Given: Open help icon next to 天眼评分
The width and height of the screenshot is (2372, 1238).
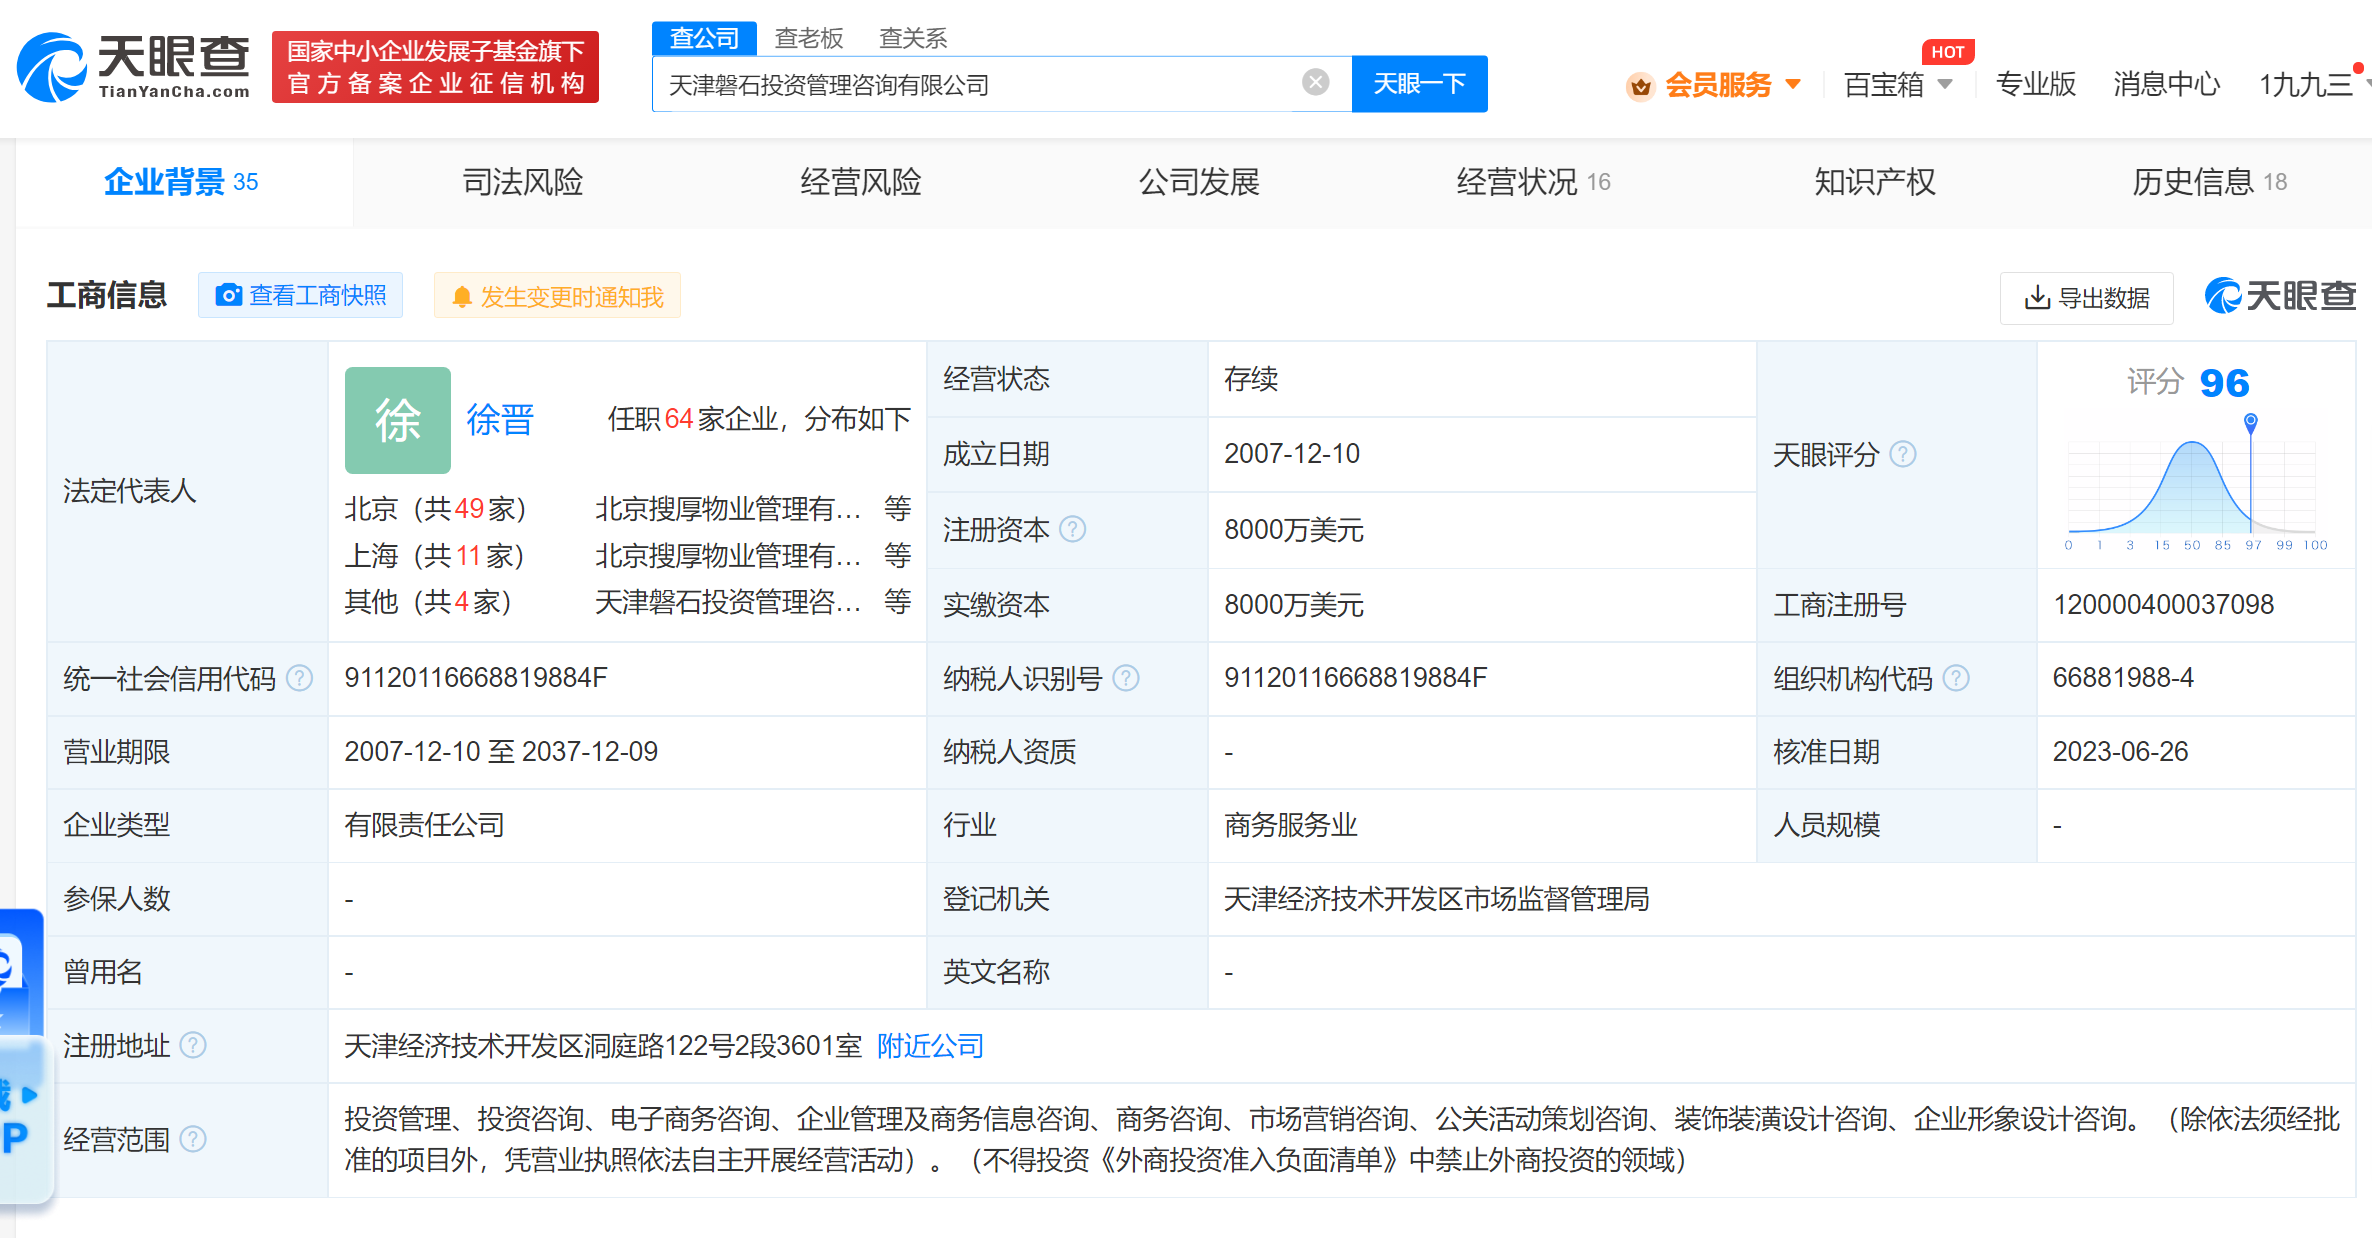Looking at the screenshot, I should (1903, 454).
